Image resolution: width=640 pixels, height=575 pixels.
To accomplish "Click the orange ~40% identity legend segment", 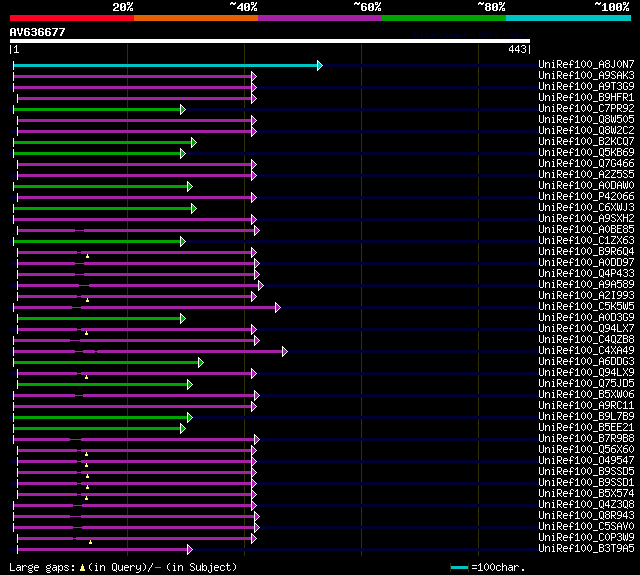I will (x=196, y=18).
